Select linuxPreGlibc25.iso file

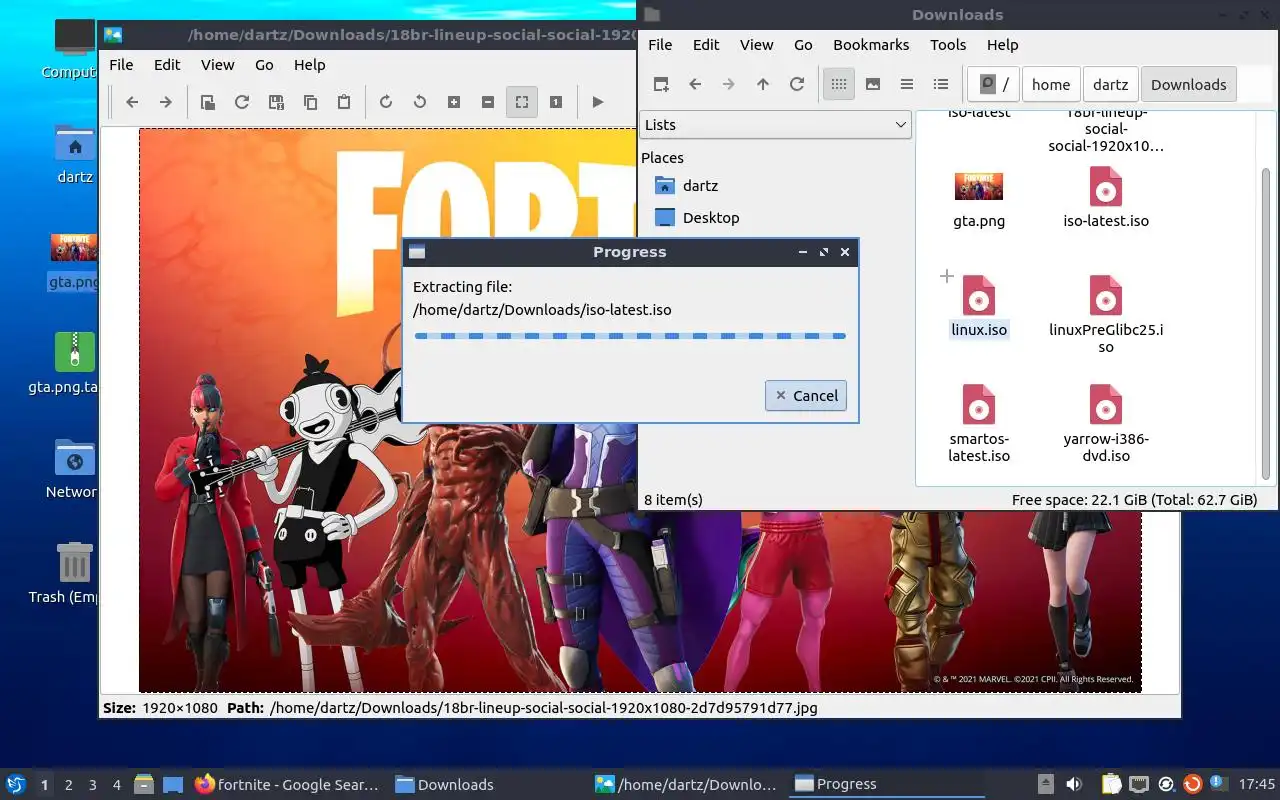point(1106,315)
